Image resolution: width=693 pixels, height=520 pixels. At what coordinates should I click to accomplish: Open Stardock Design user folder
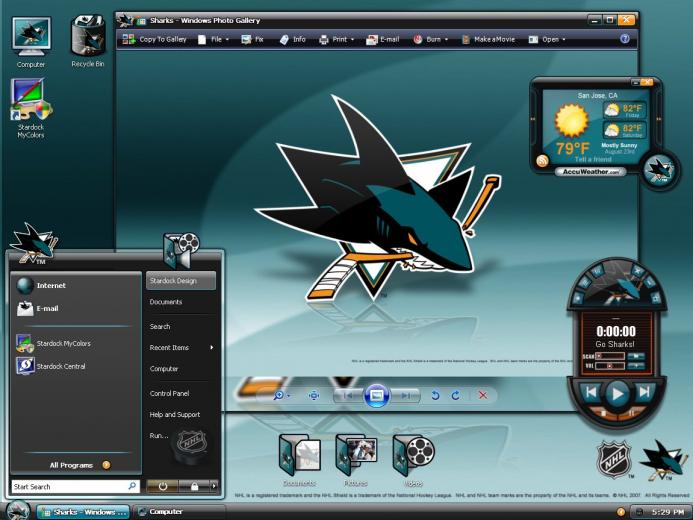click(181, 281)
